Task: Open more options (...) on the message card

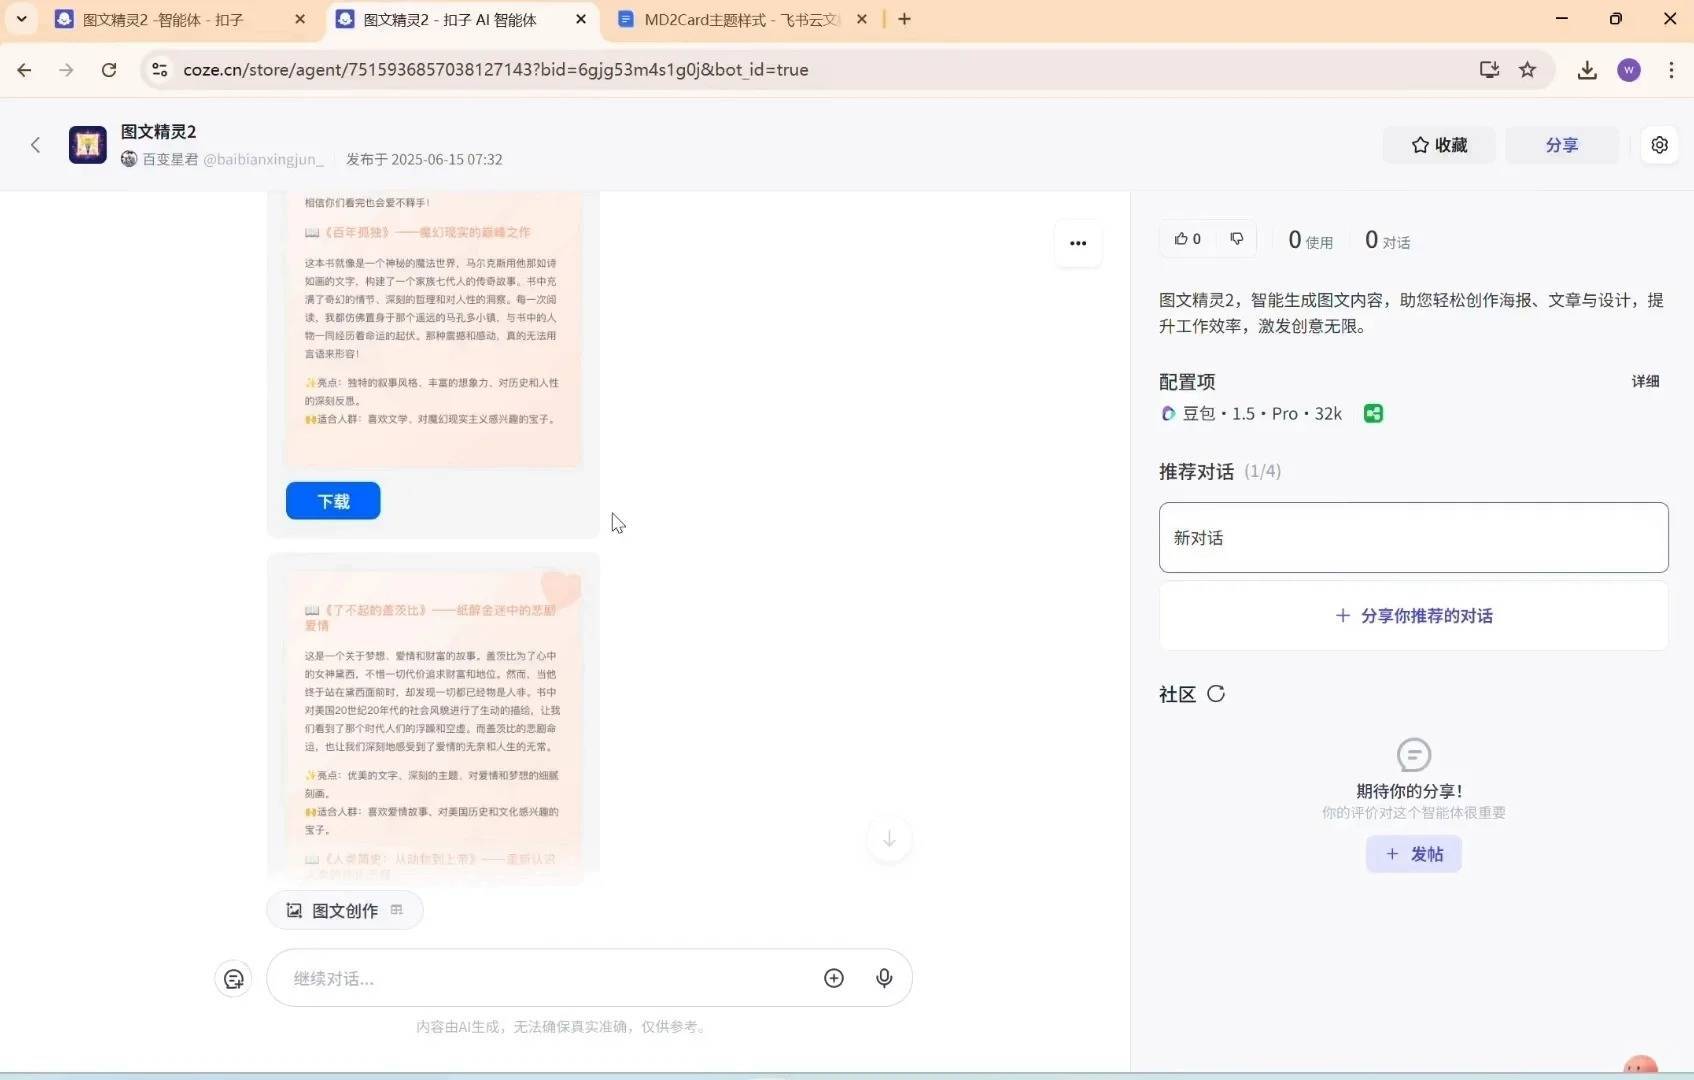Action: point(1078,243)
